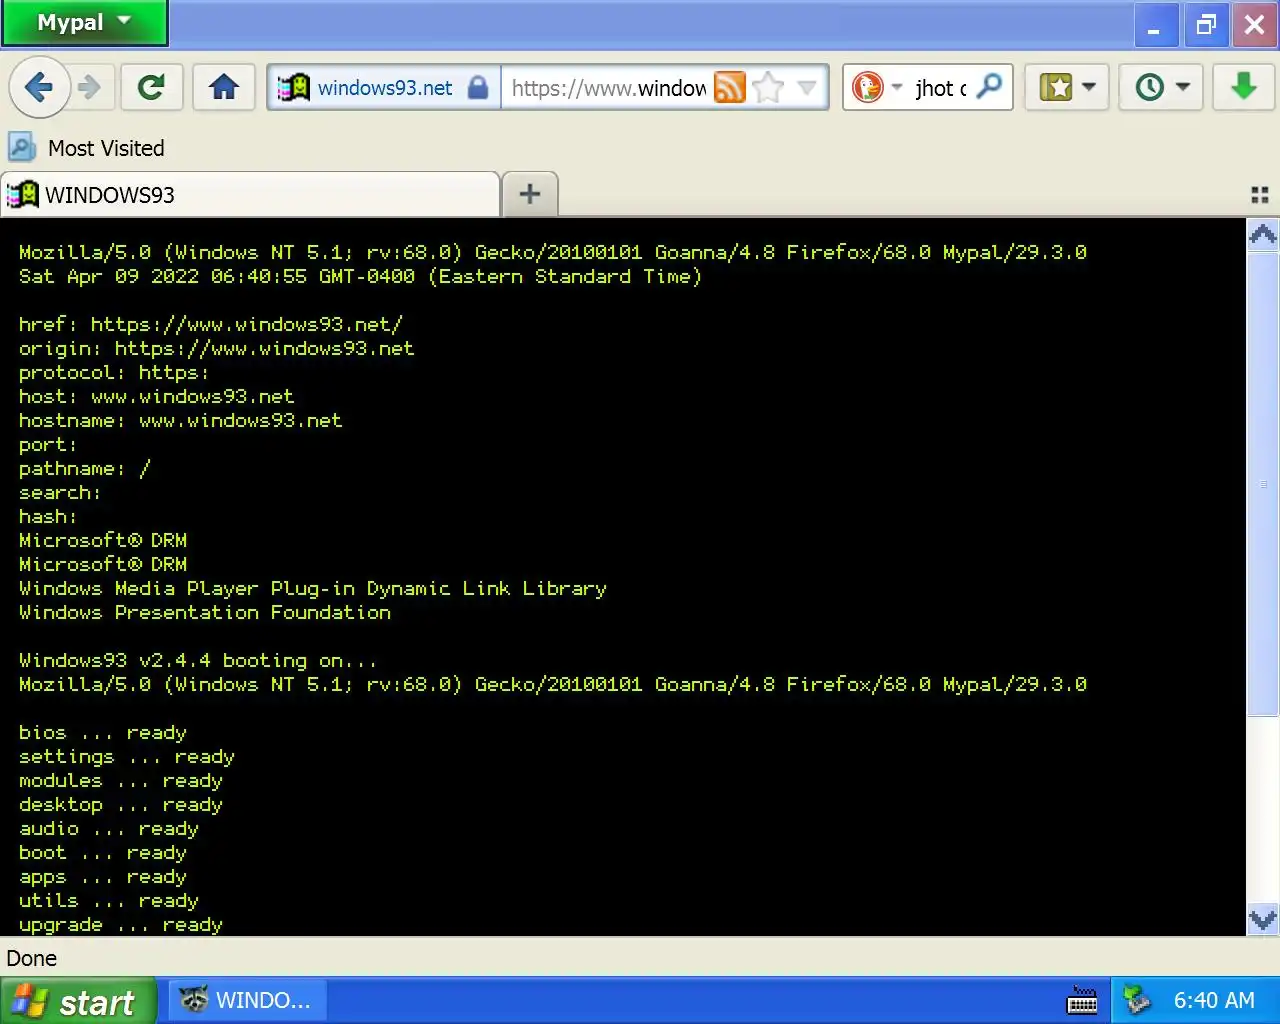Viewport: 1280px width, 1024px height.
Task: Click the 'modules ... ready' line
Action: pos(121,780)
